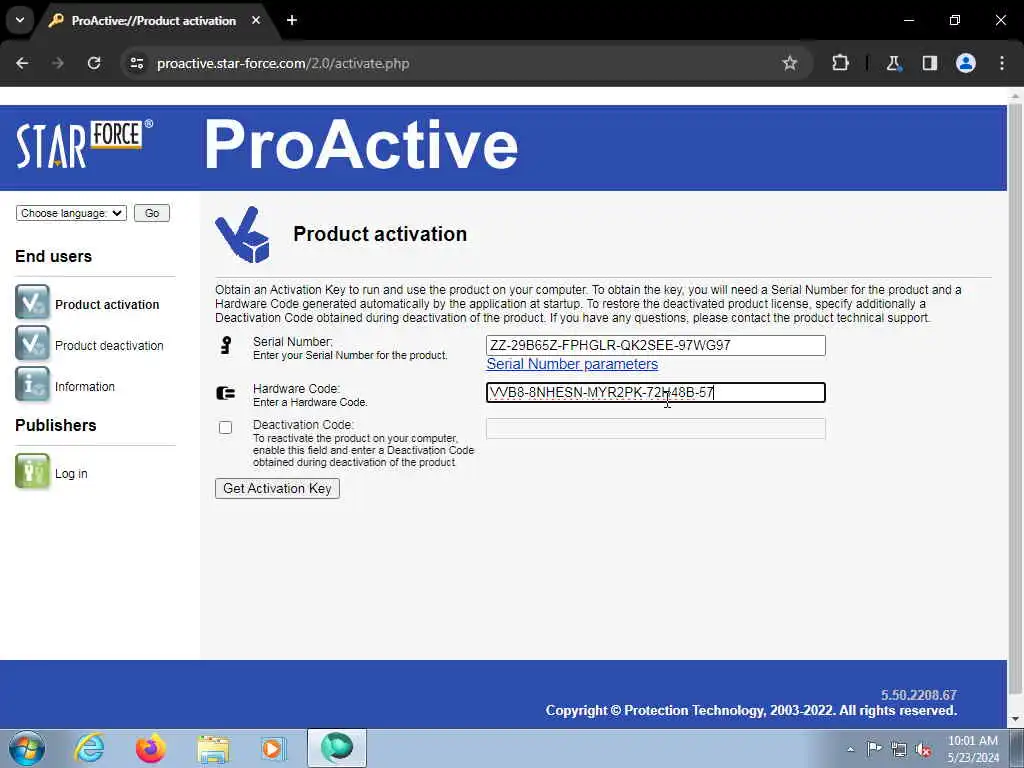1024x768 pixels.
Task: Click the Go button
Action: pos(152,213)
